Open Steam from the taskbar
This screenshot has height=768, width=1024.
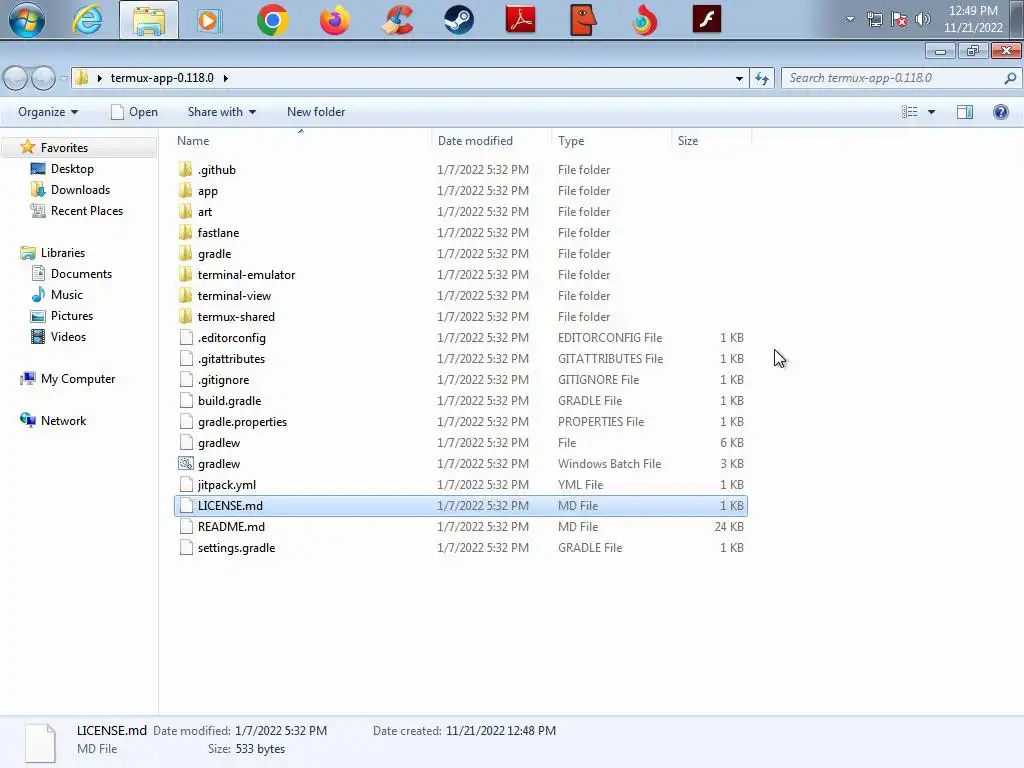click(x=459, y=20)
